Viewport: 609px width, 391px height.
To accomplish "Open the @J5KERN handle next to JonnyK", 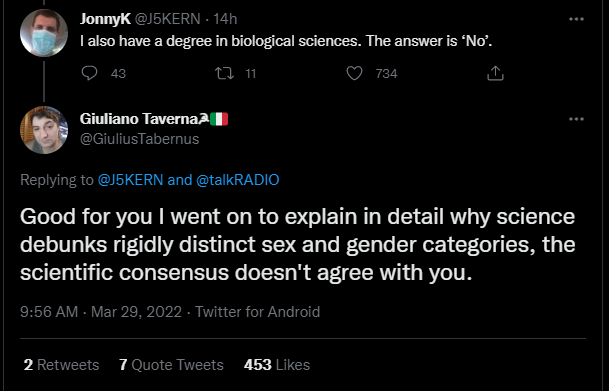I will point(167,19).
